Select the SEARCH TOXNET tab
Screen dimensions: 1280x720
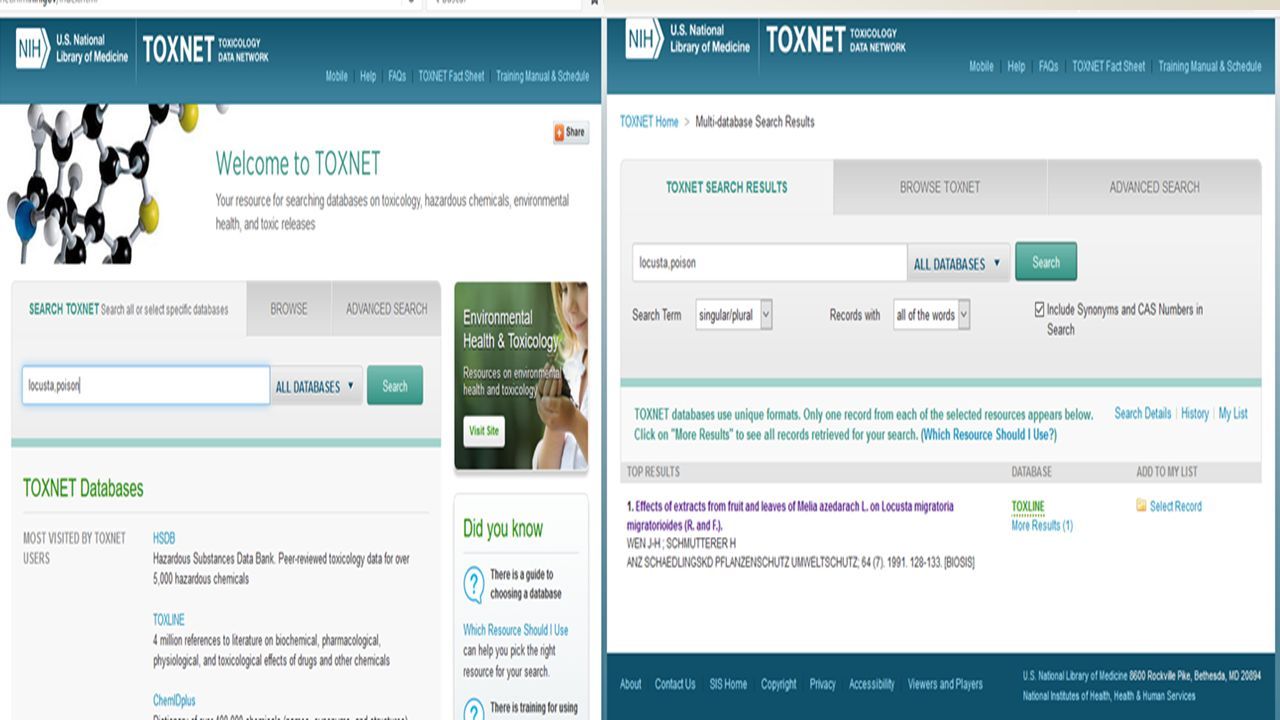click(129, 309)
